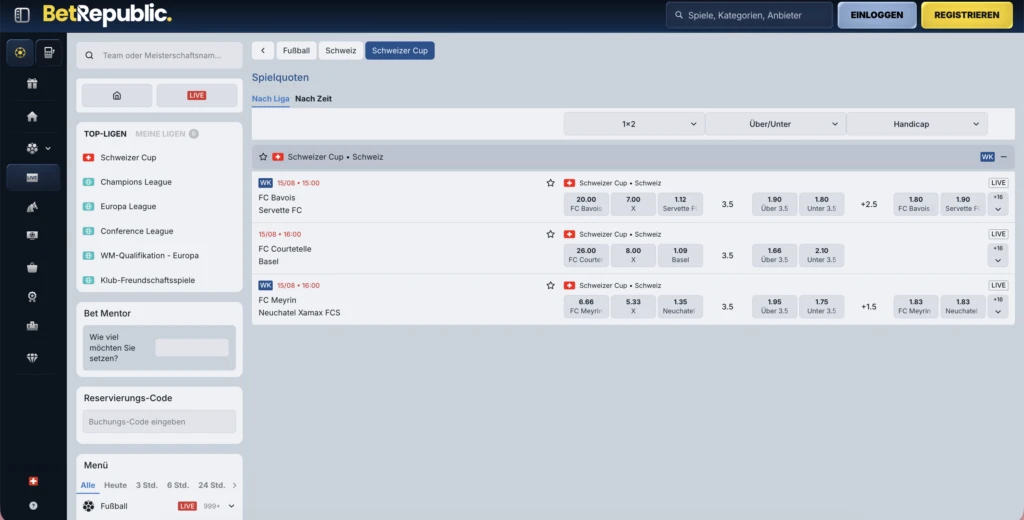
Task: Open the 1×2 market dropdown
Action: pyautogui.click(x=634, y=124)
